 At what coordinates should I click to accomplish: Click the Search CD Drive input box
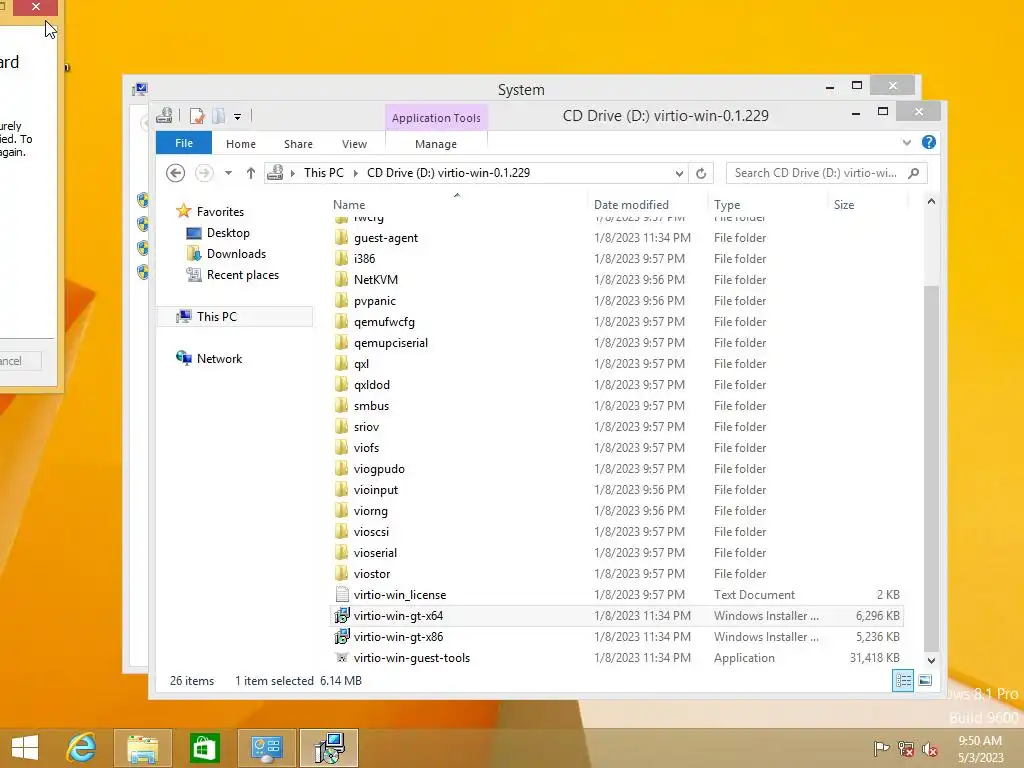pyautogui.click(x=816, y=173)
